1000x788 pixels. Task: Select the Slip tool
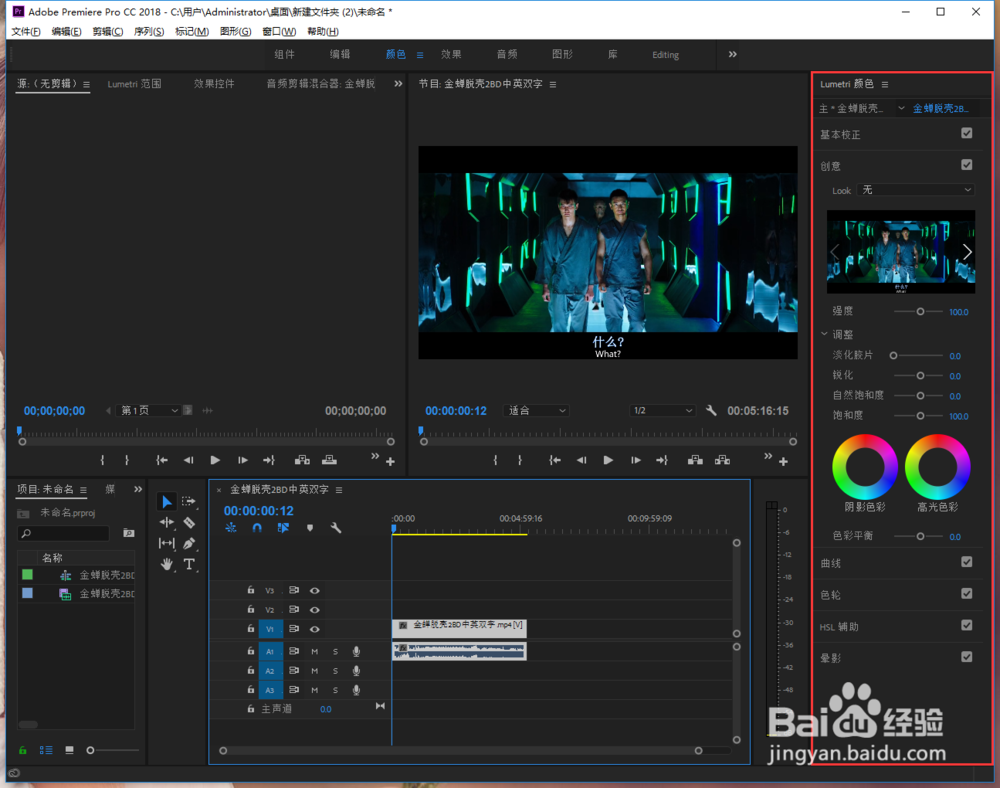(166, 543)
